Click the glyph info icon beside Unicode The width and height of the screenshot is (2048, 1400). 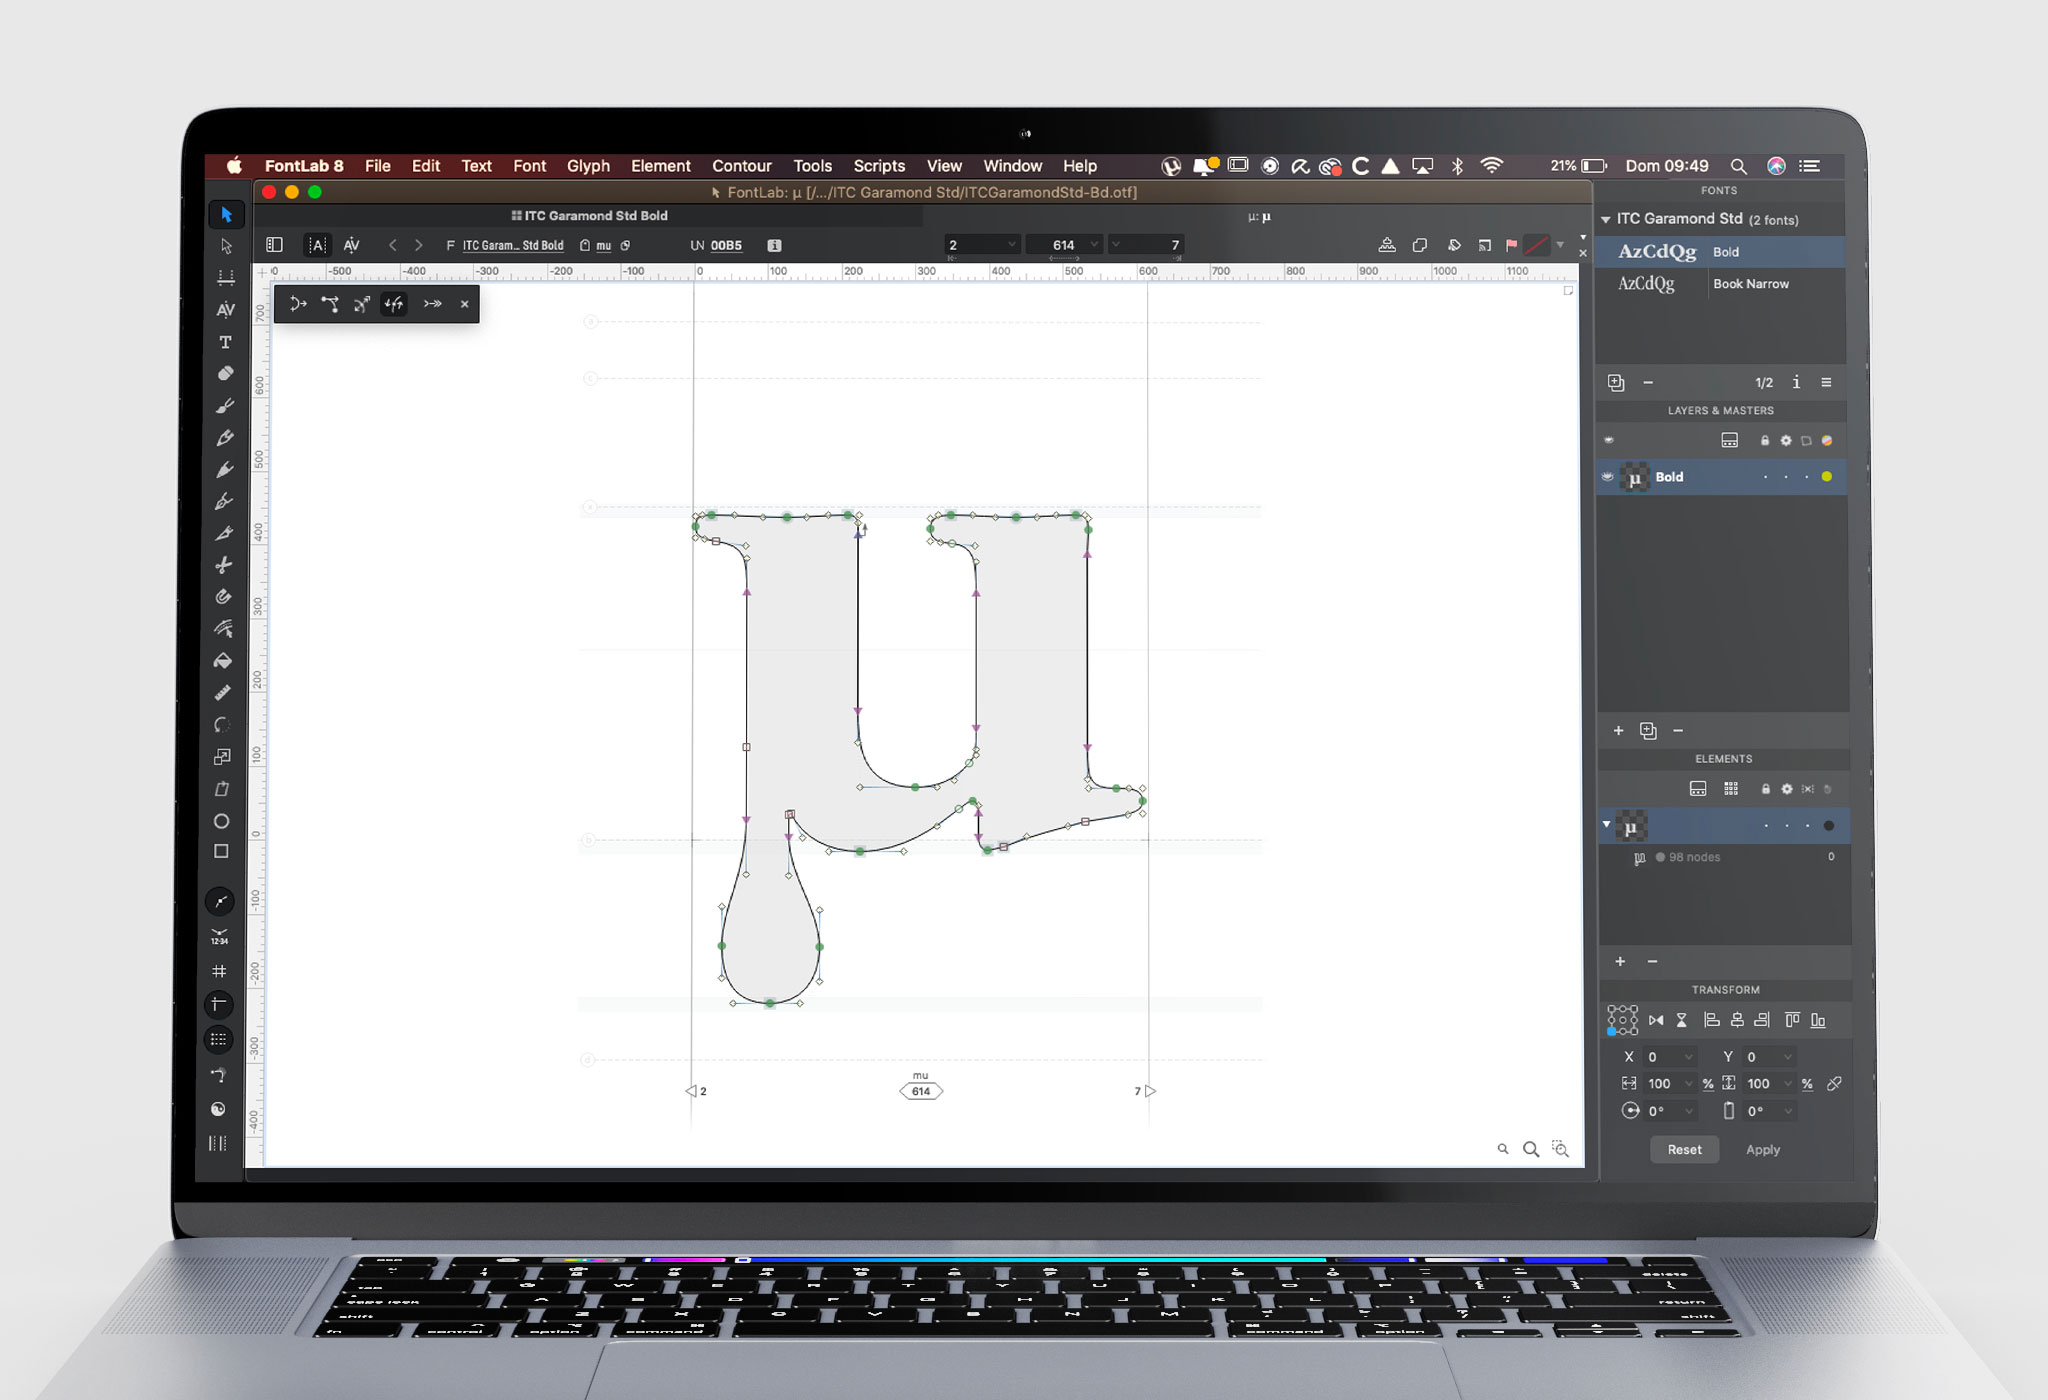774,245
